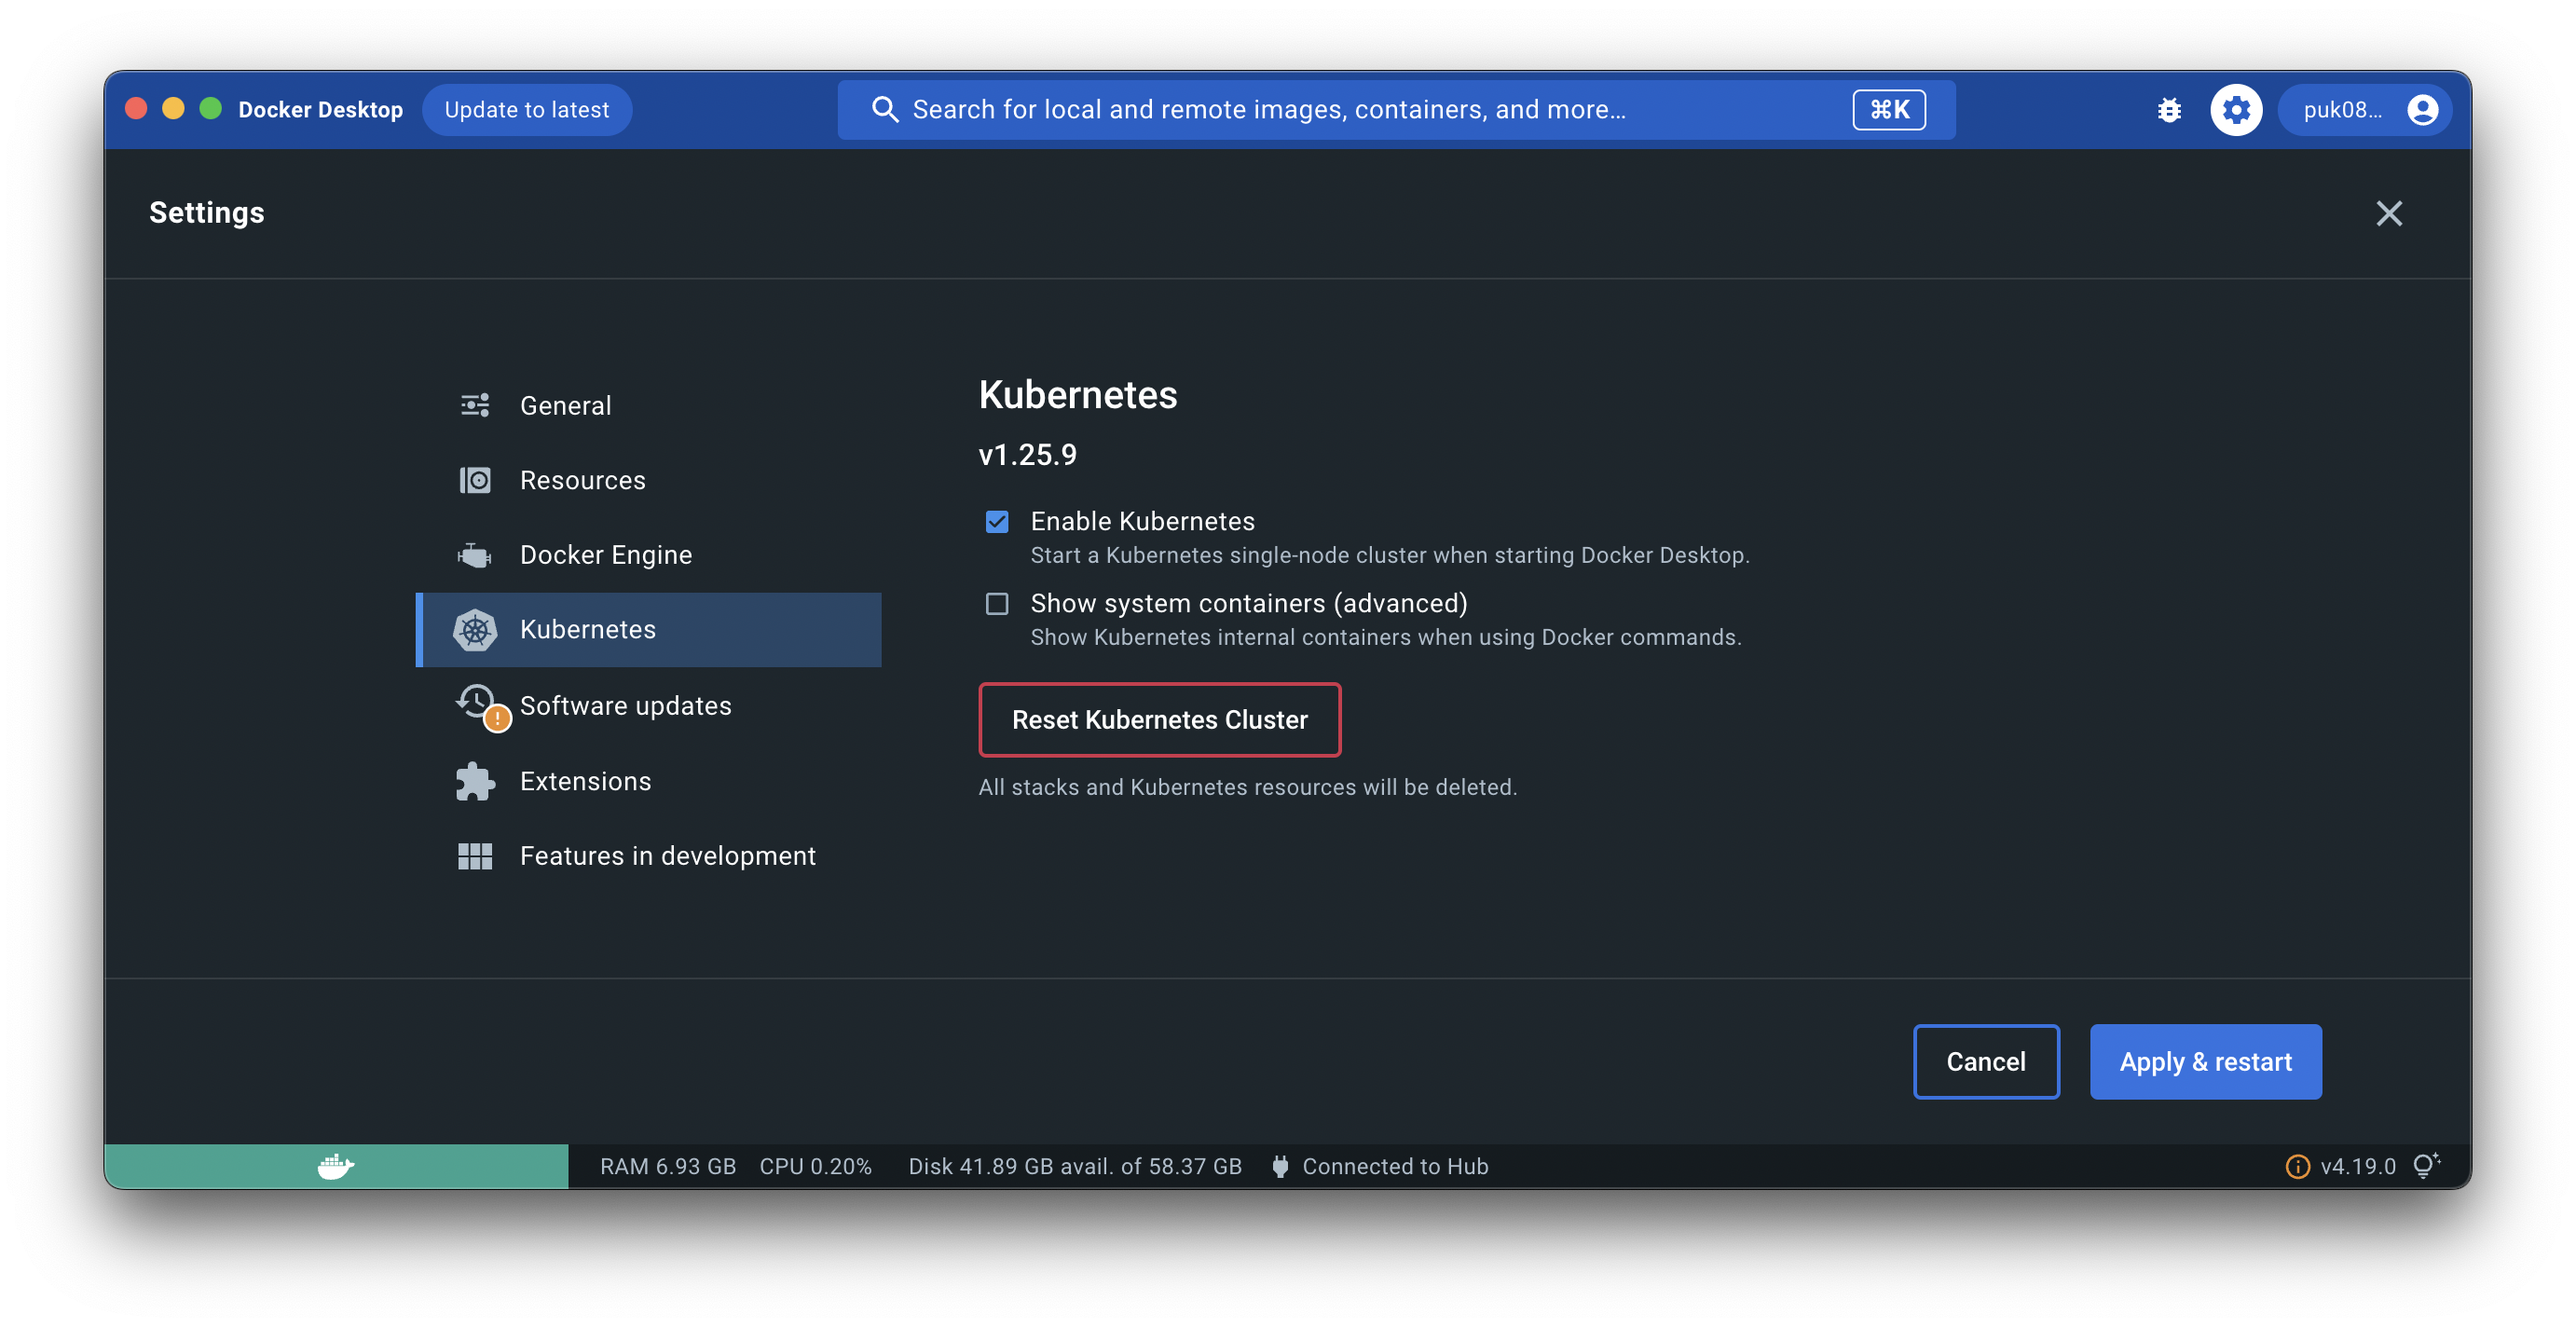Screen dimensions: 2576x1327
Task: Go to Features in development
Action: (667, 856)
